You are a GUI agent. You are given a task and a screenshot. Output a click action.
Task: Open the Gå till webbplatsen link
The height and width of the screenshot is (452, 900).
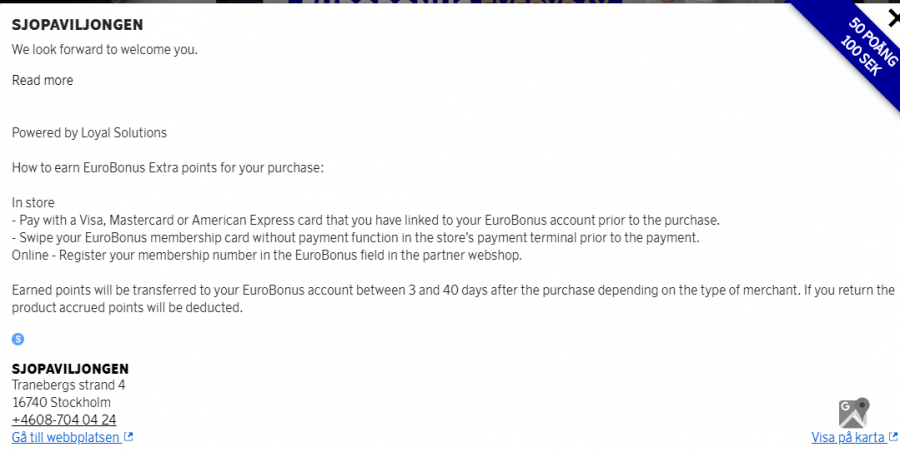point(66,437)
